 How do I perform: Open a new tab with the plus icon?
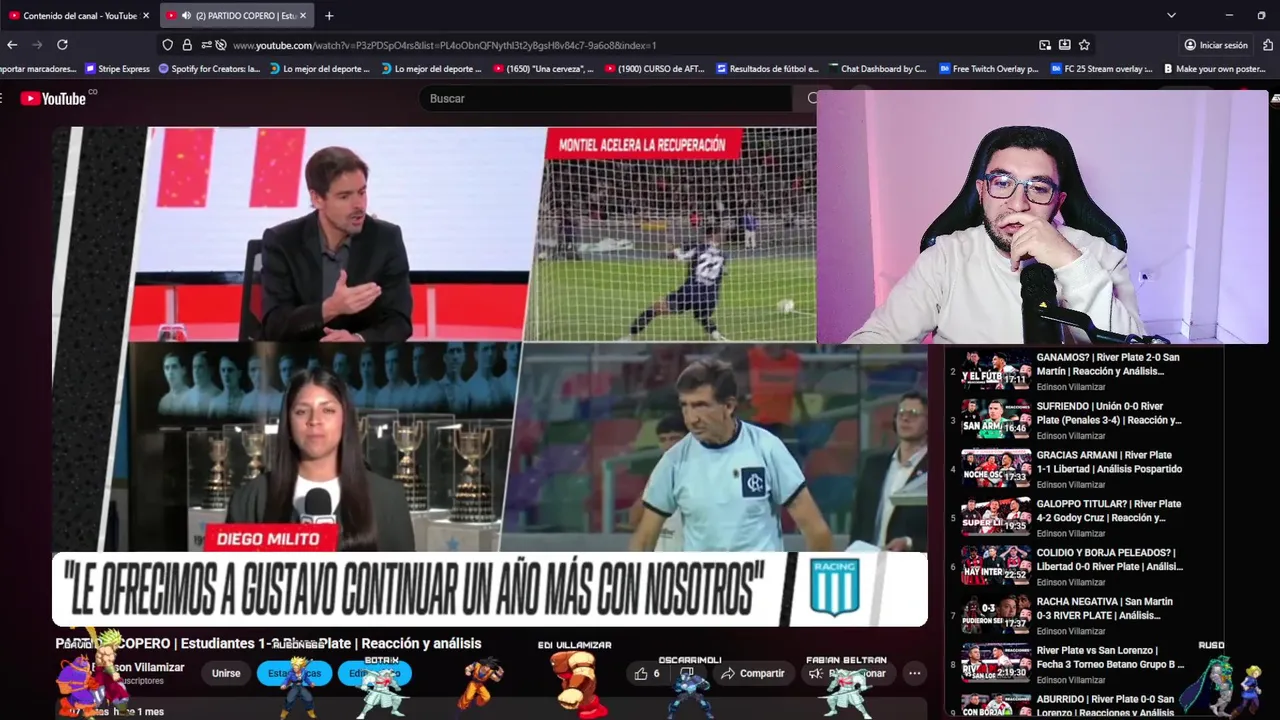tap(329, 16)
